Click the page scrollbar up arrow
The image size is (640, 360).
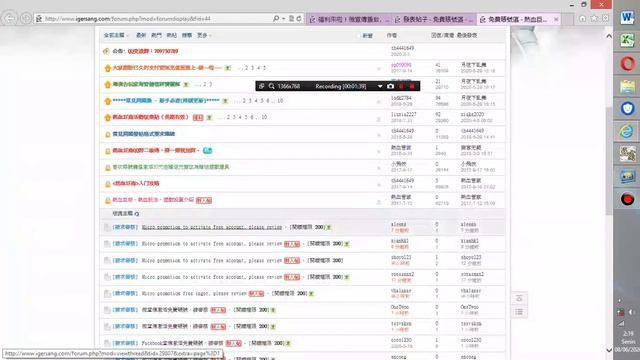point(609,36)
